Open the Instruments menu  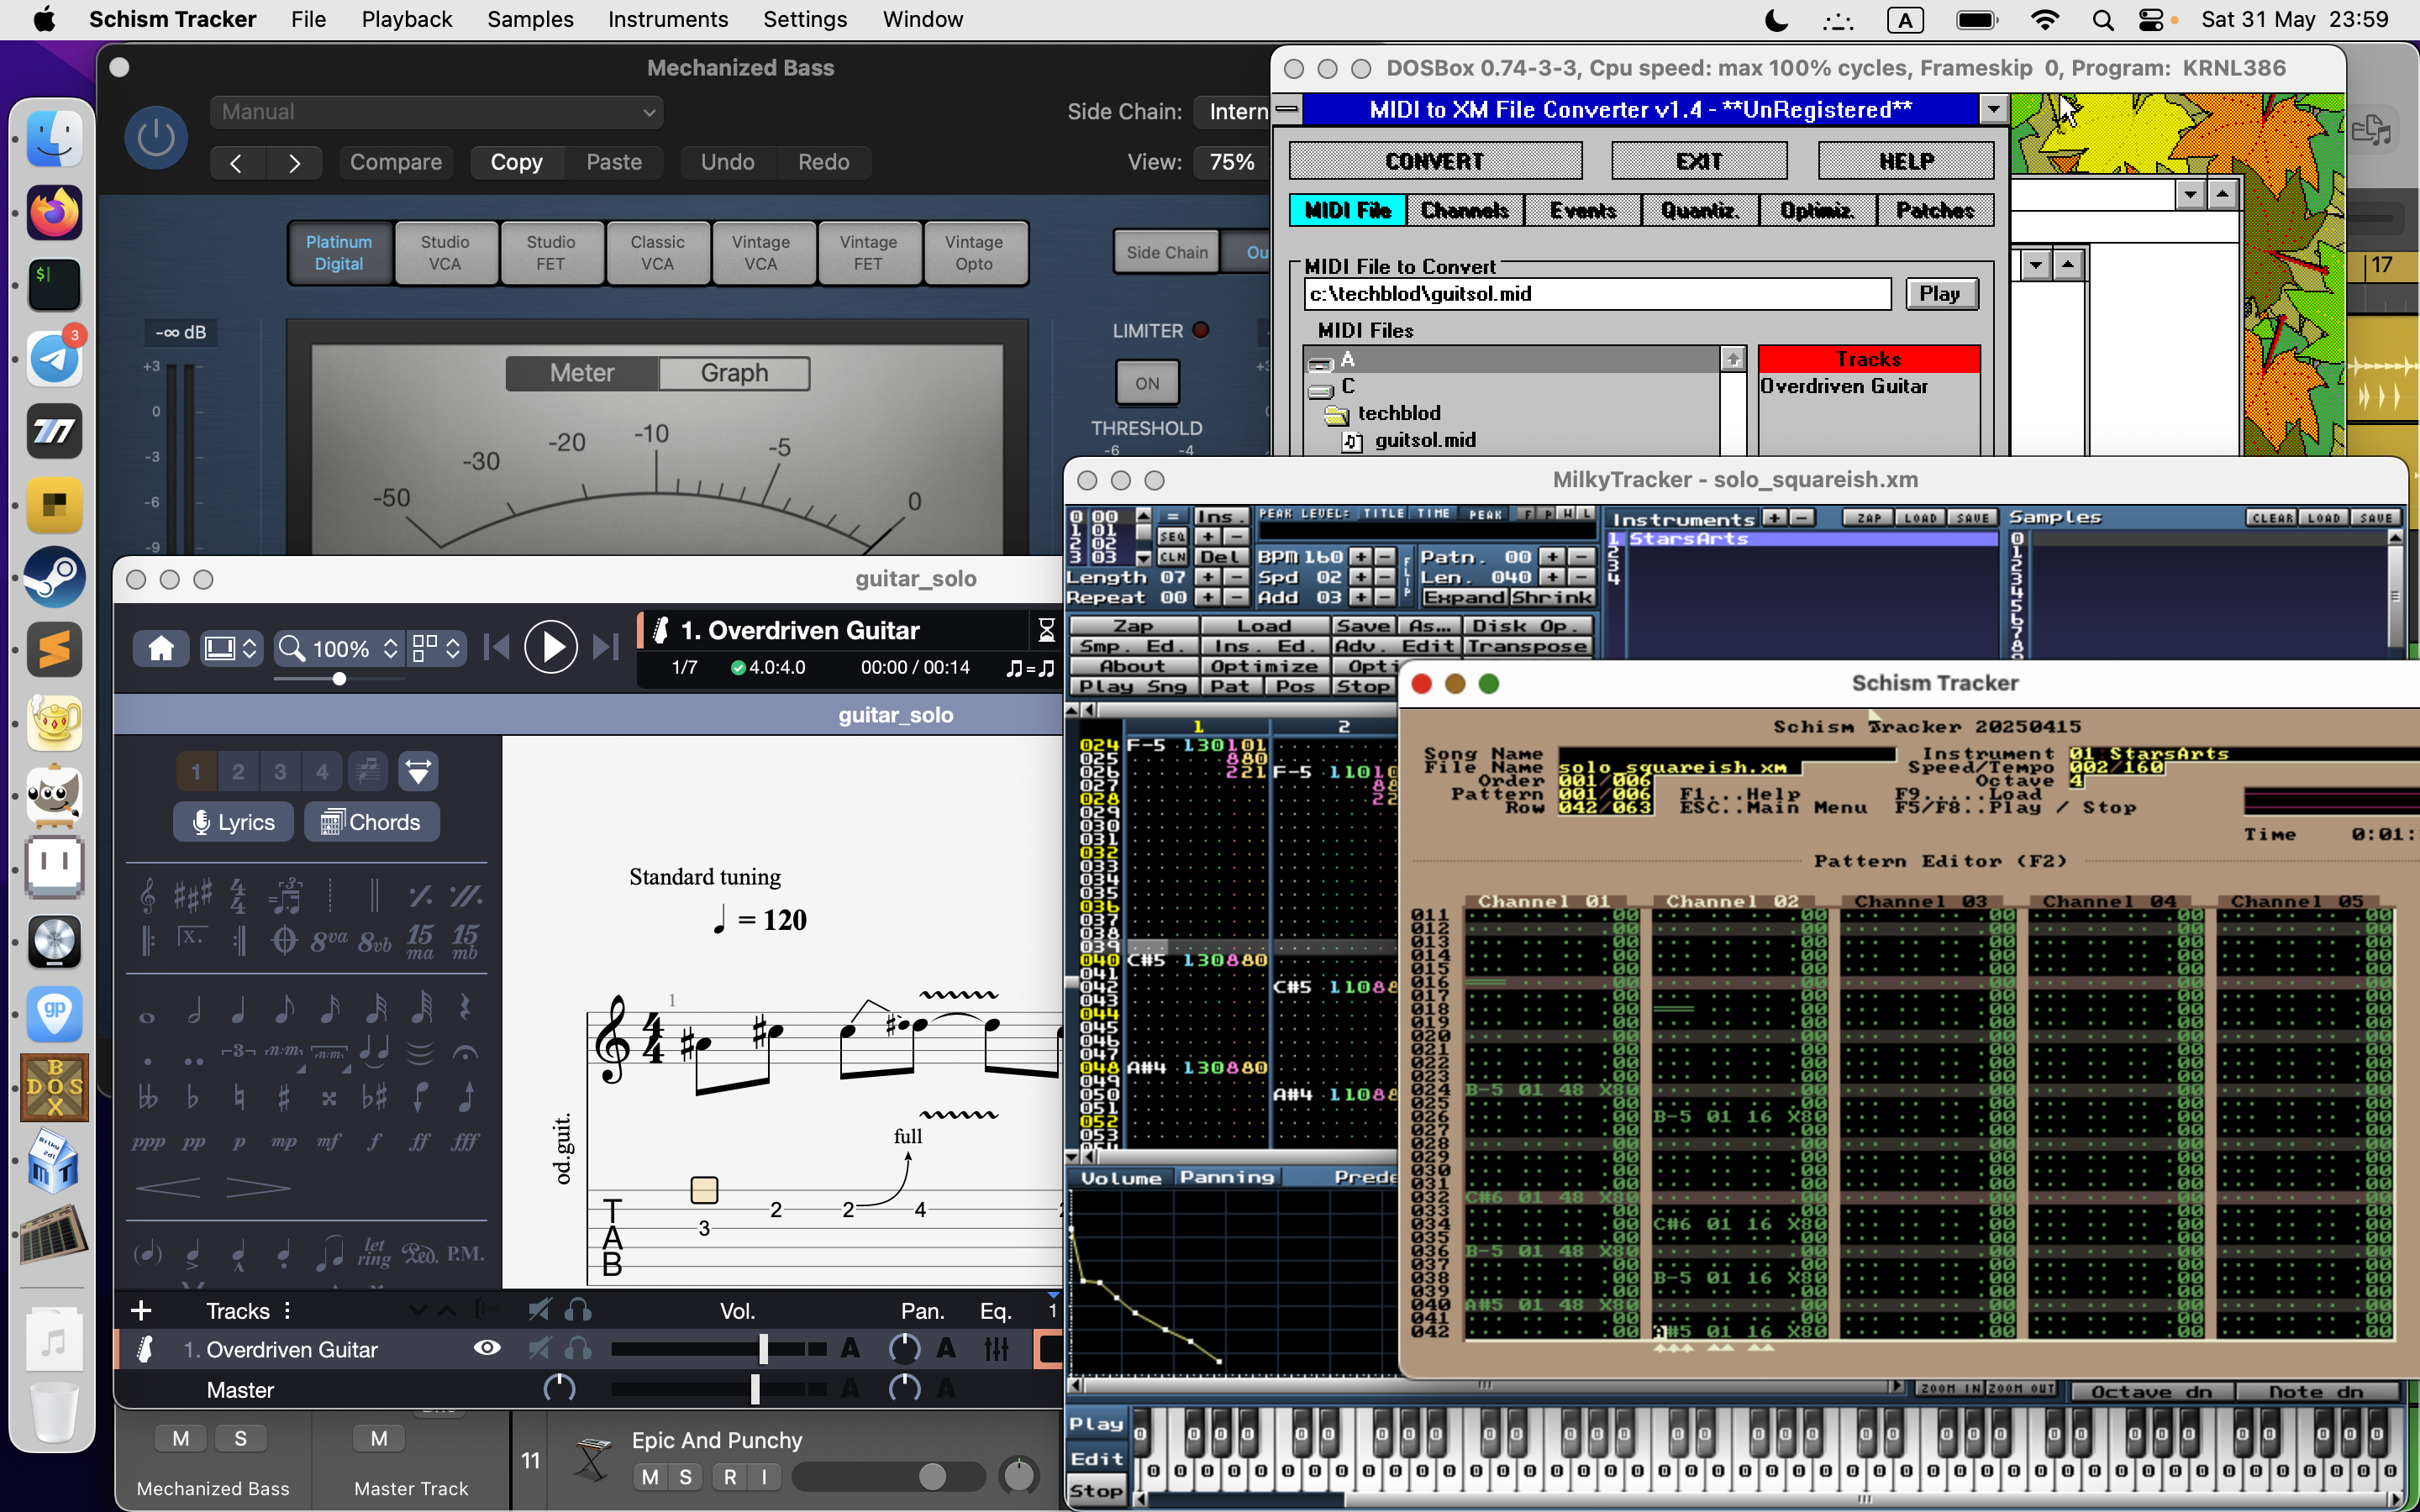pyautogui.click(x=667, y=19)
